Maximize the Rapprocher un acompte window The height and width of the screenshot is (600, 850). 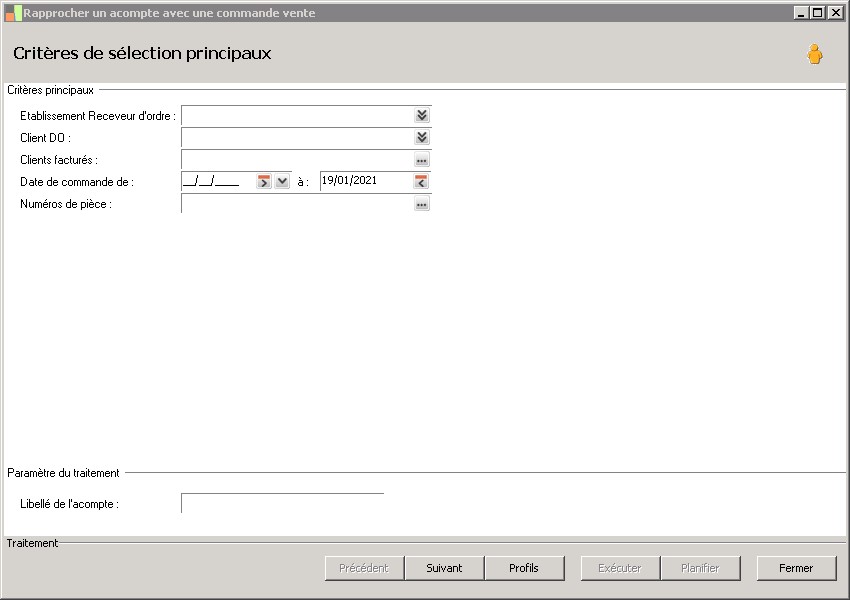pos(818,12)
